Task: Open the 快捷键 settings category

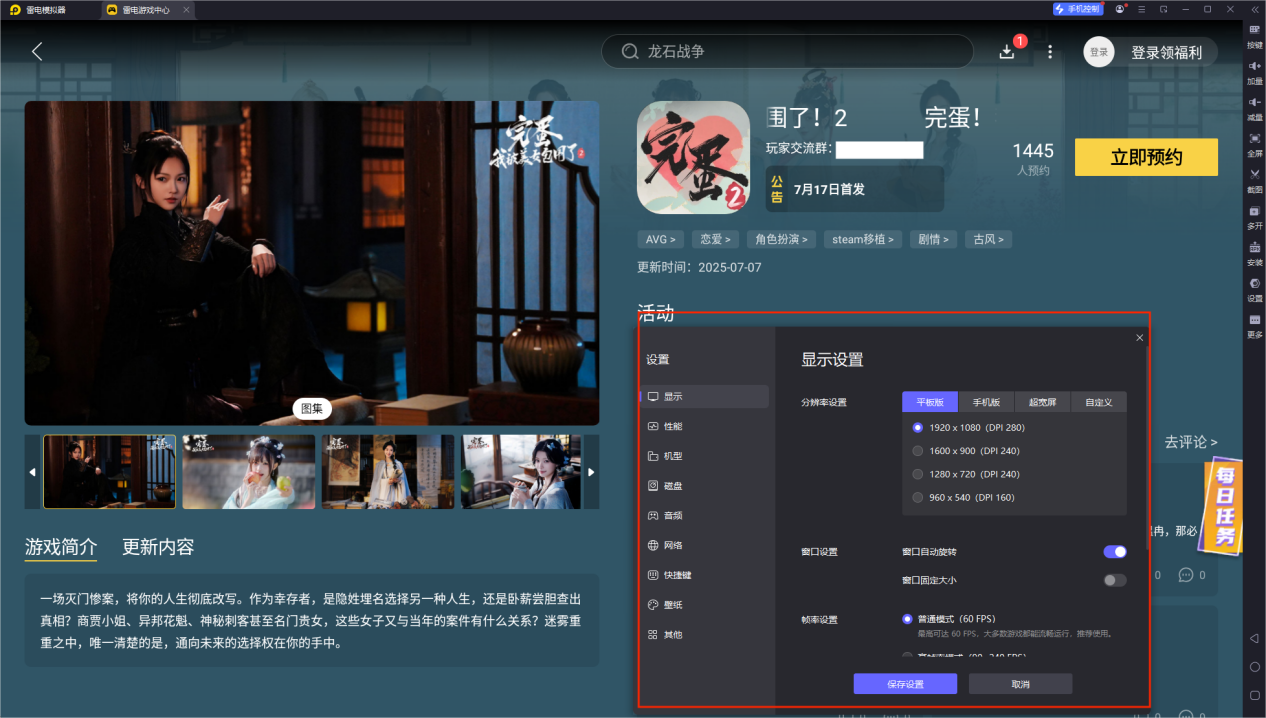Action: pos(704,575)
